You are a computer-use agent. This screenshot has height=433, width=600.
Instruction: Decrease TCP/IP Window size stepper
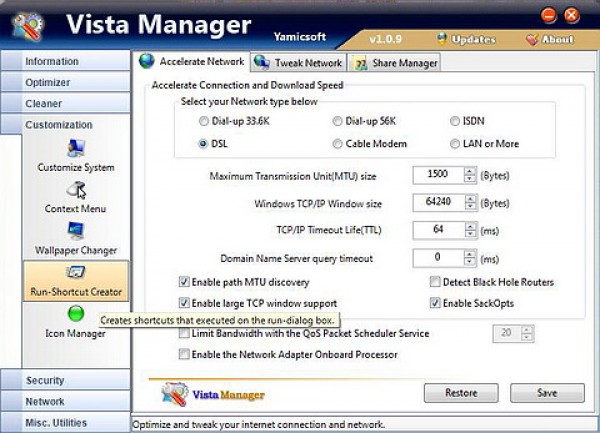(470, 206)
